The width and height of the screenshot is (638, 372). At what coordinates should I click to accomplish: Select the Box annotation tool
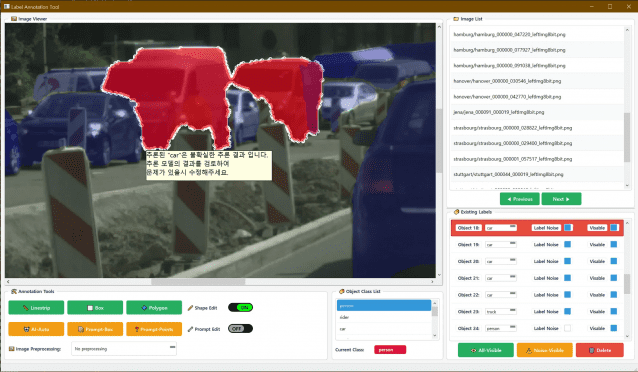coord(95,308)
